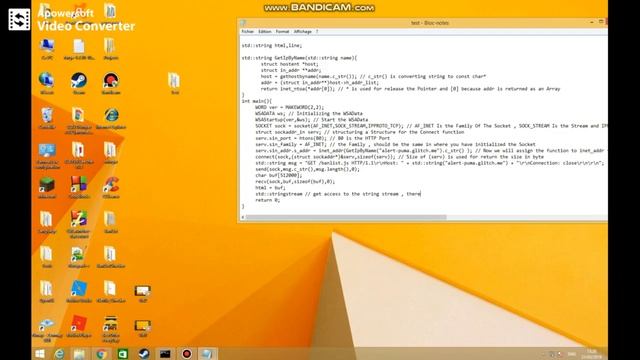Click the "html = buf;" line
This screenshot has width=640, height=360.
[x=270, y=187]
